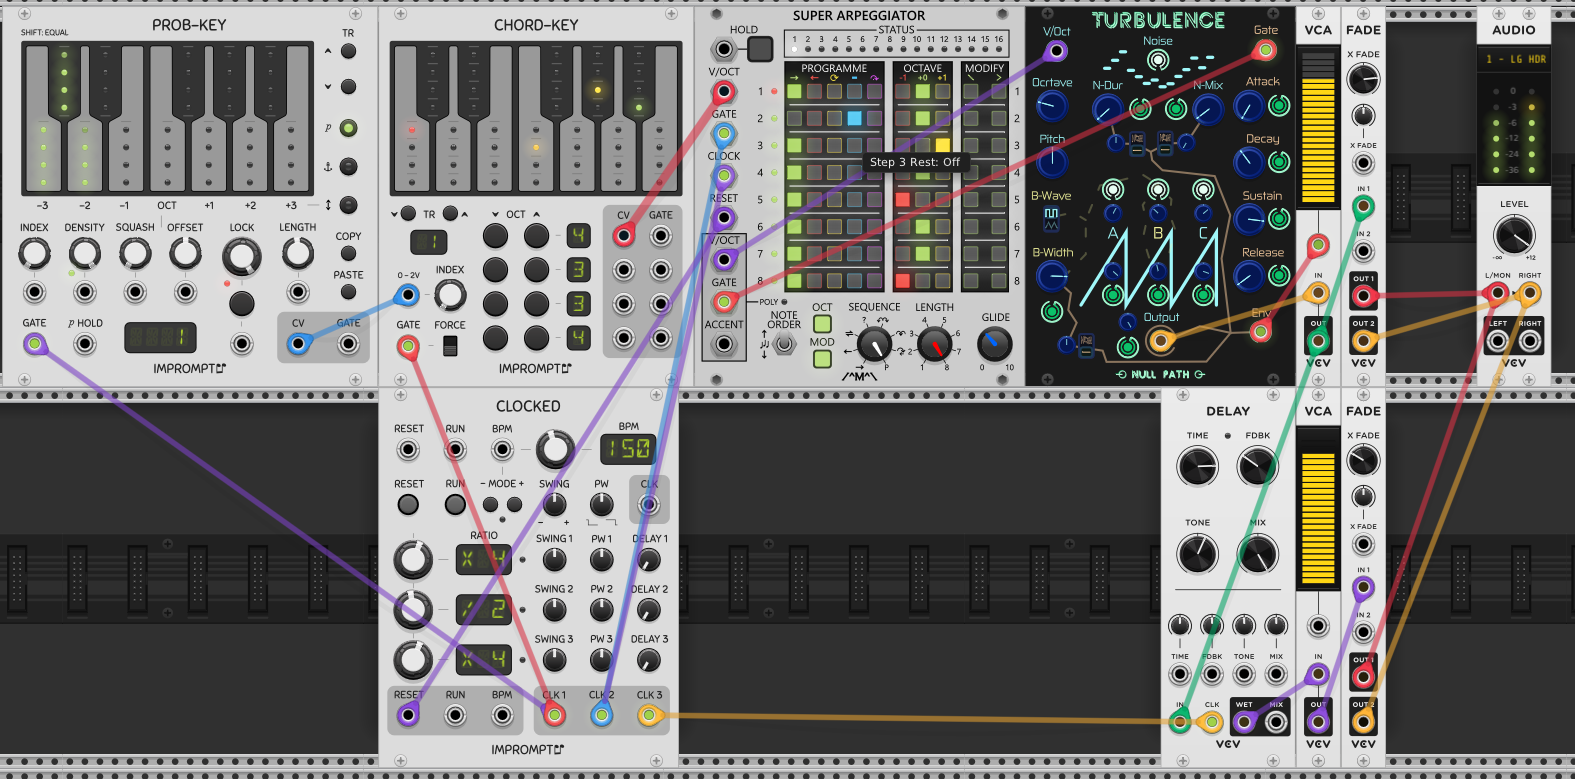This screenshot has height=779, width=1575.
Task: Click the CLK 3 output jack on CLOCKED
Action: 649,715
